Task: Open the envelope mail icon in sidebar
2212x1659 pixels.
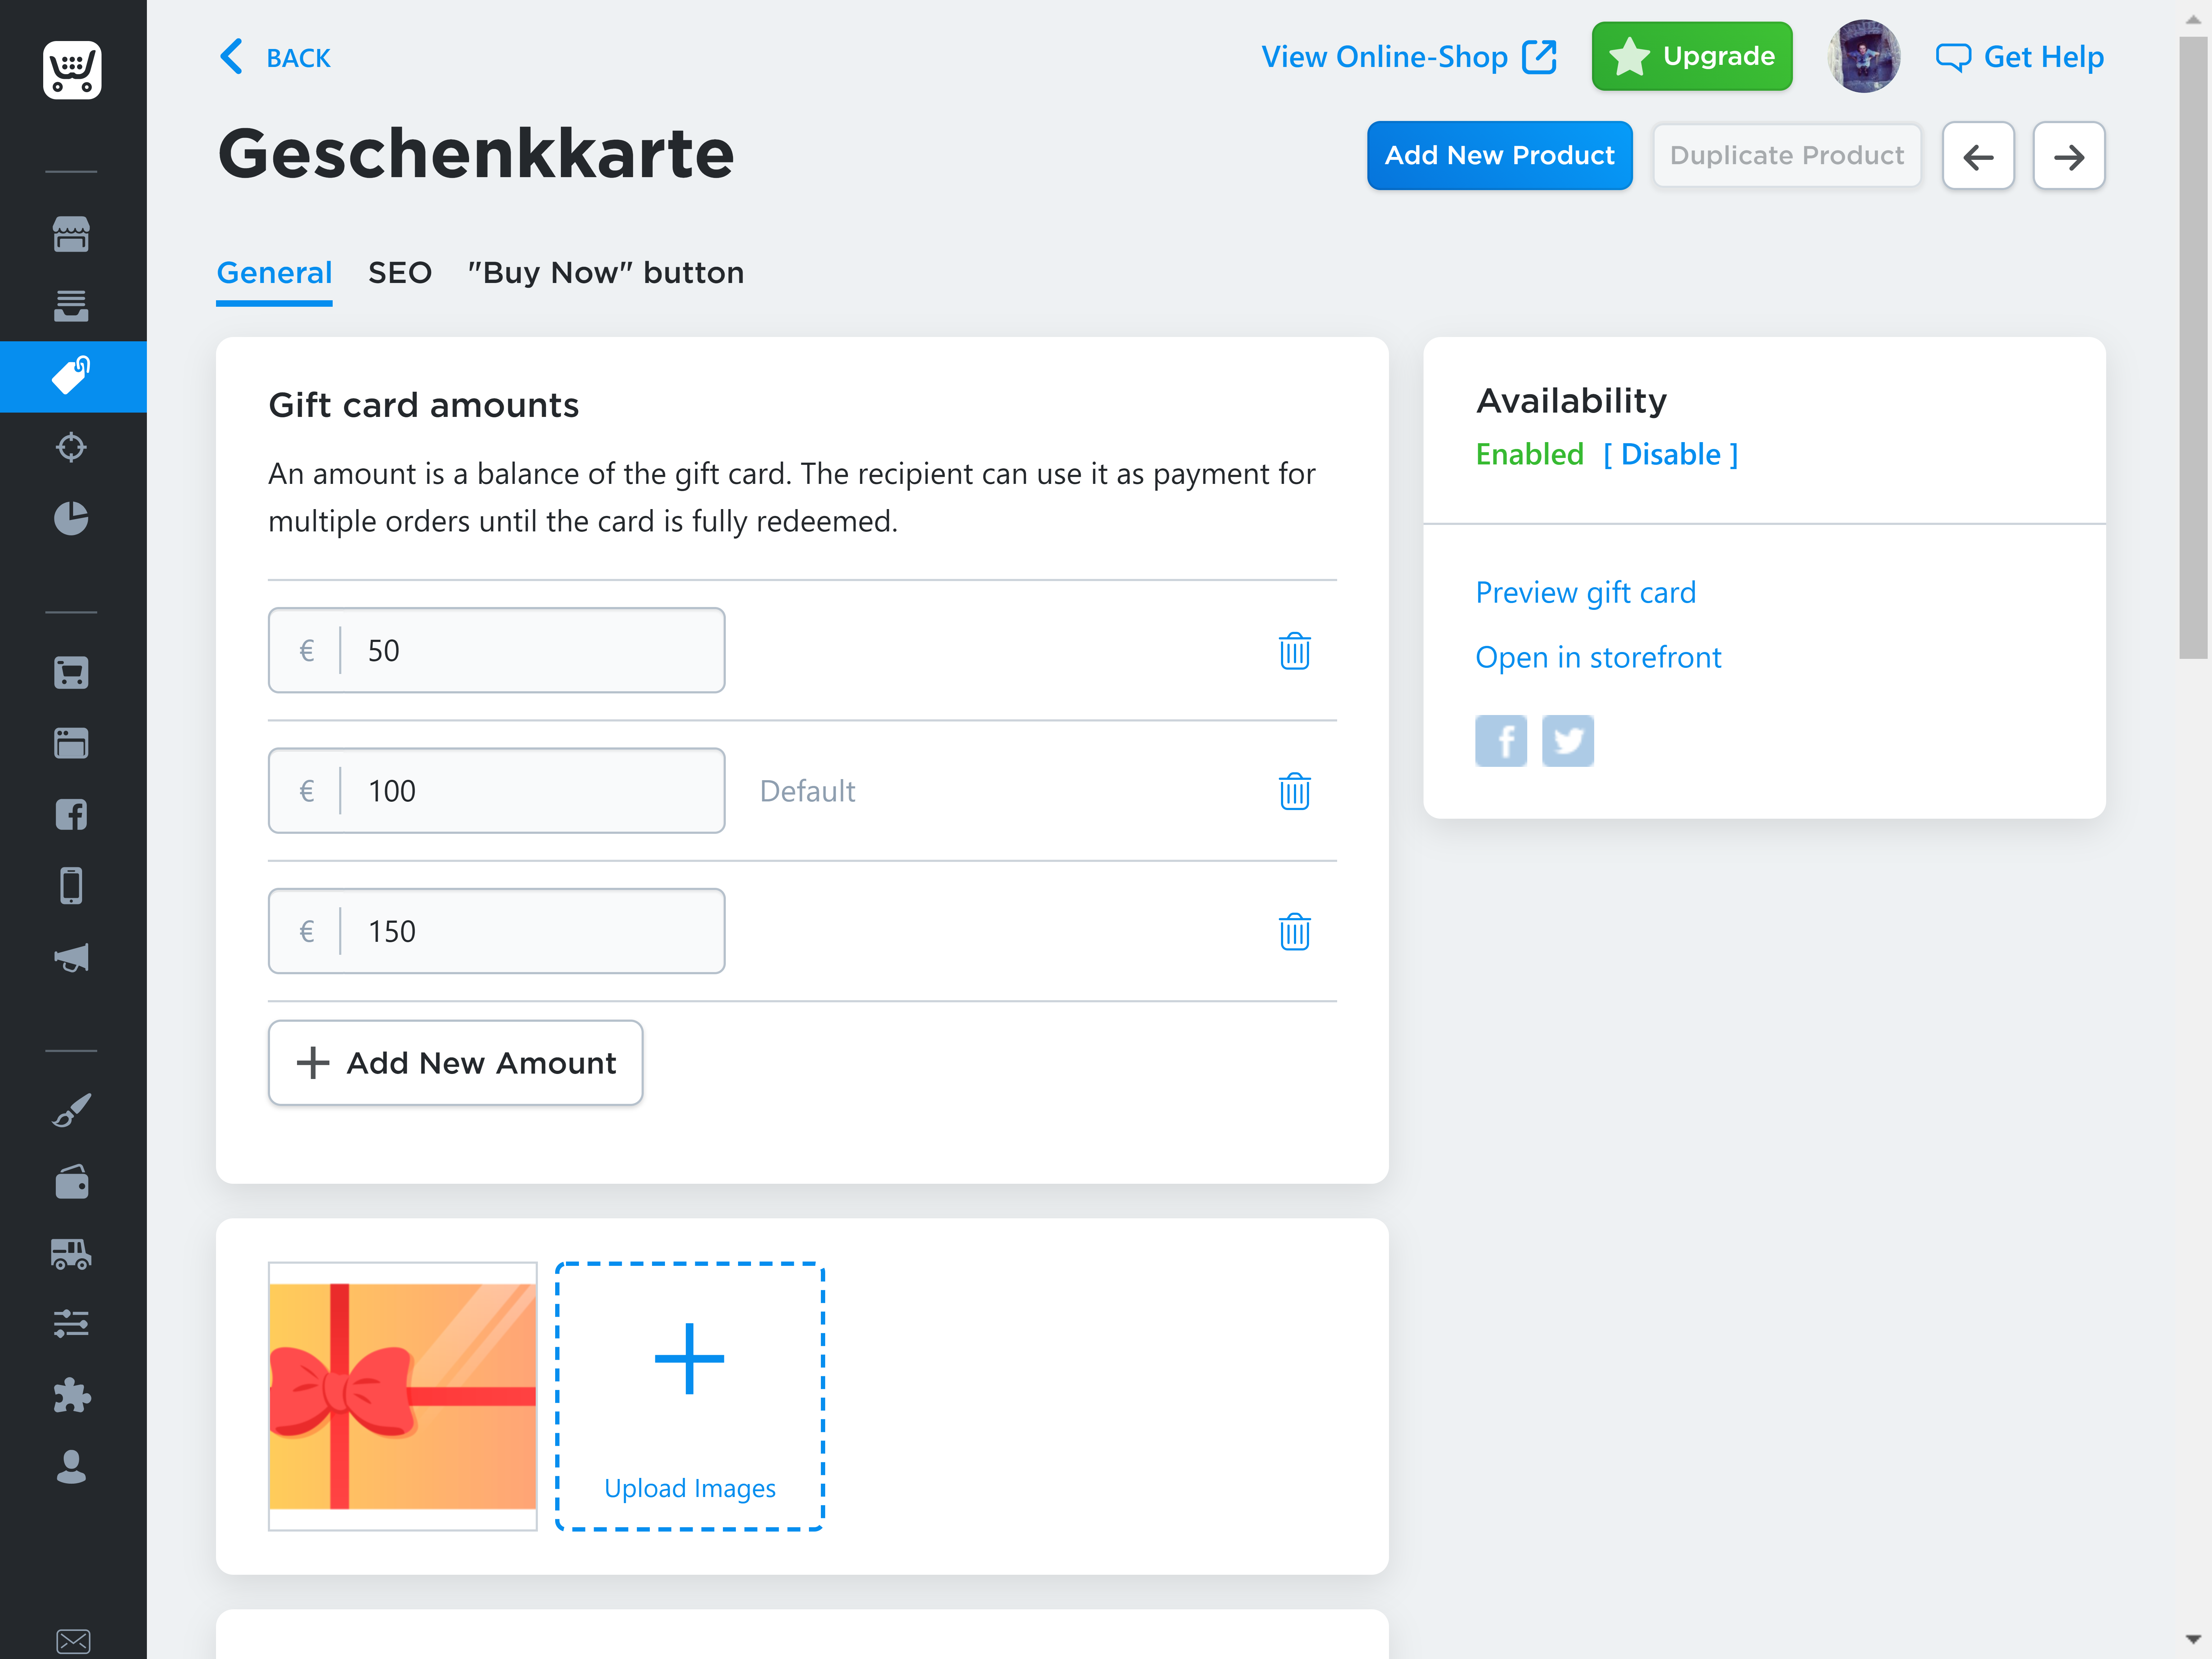Action: [73, 1641]
